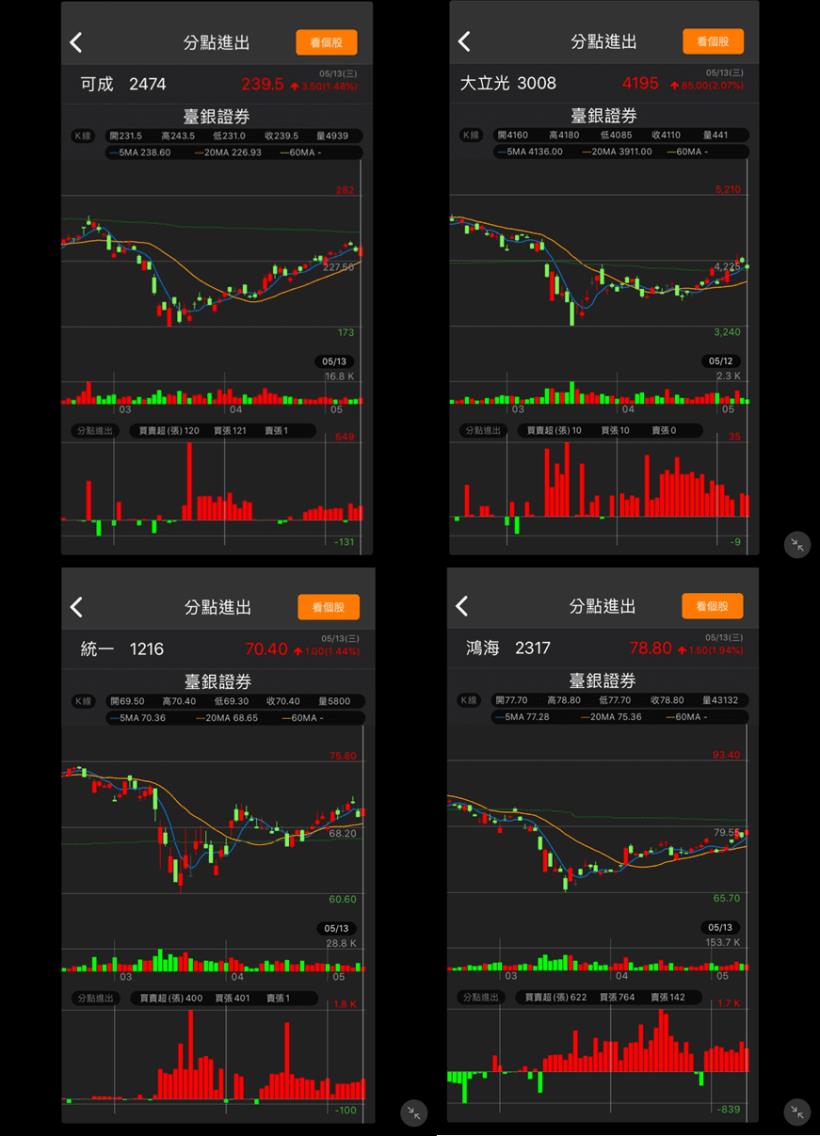The image size is (820, 1136).
Task: Tap the 70.40 price of 統一
Action: pos(267,649)
